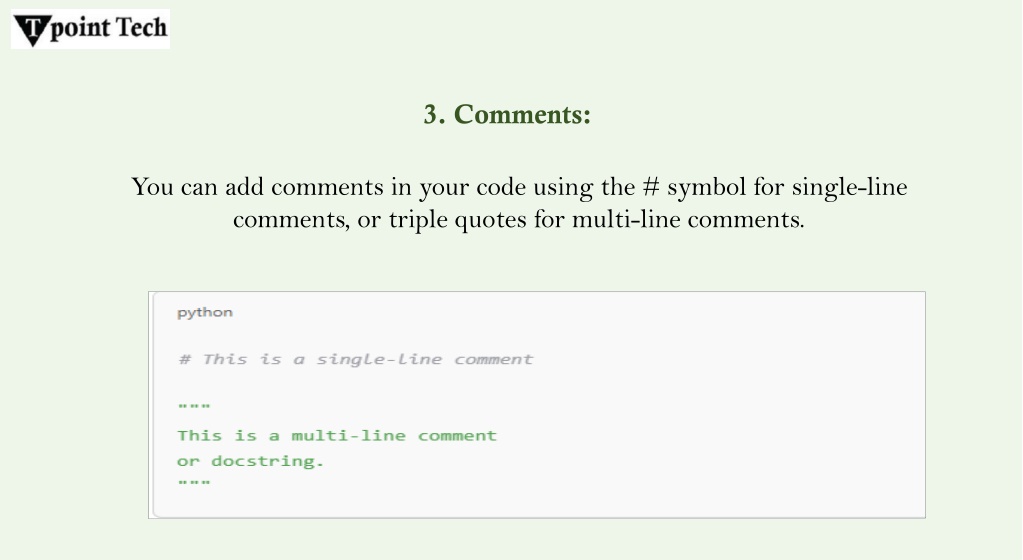Click the 'or docstring.' code line
Screen dimensions: 1023x560
point(251,461)
